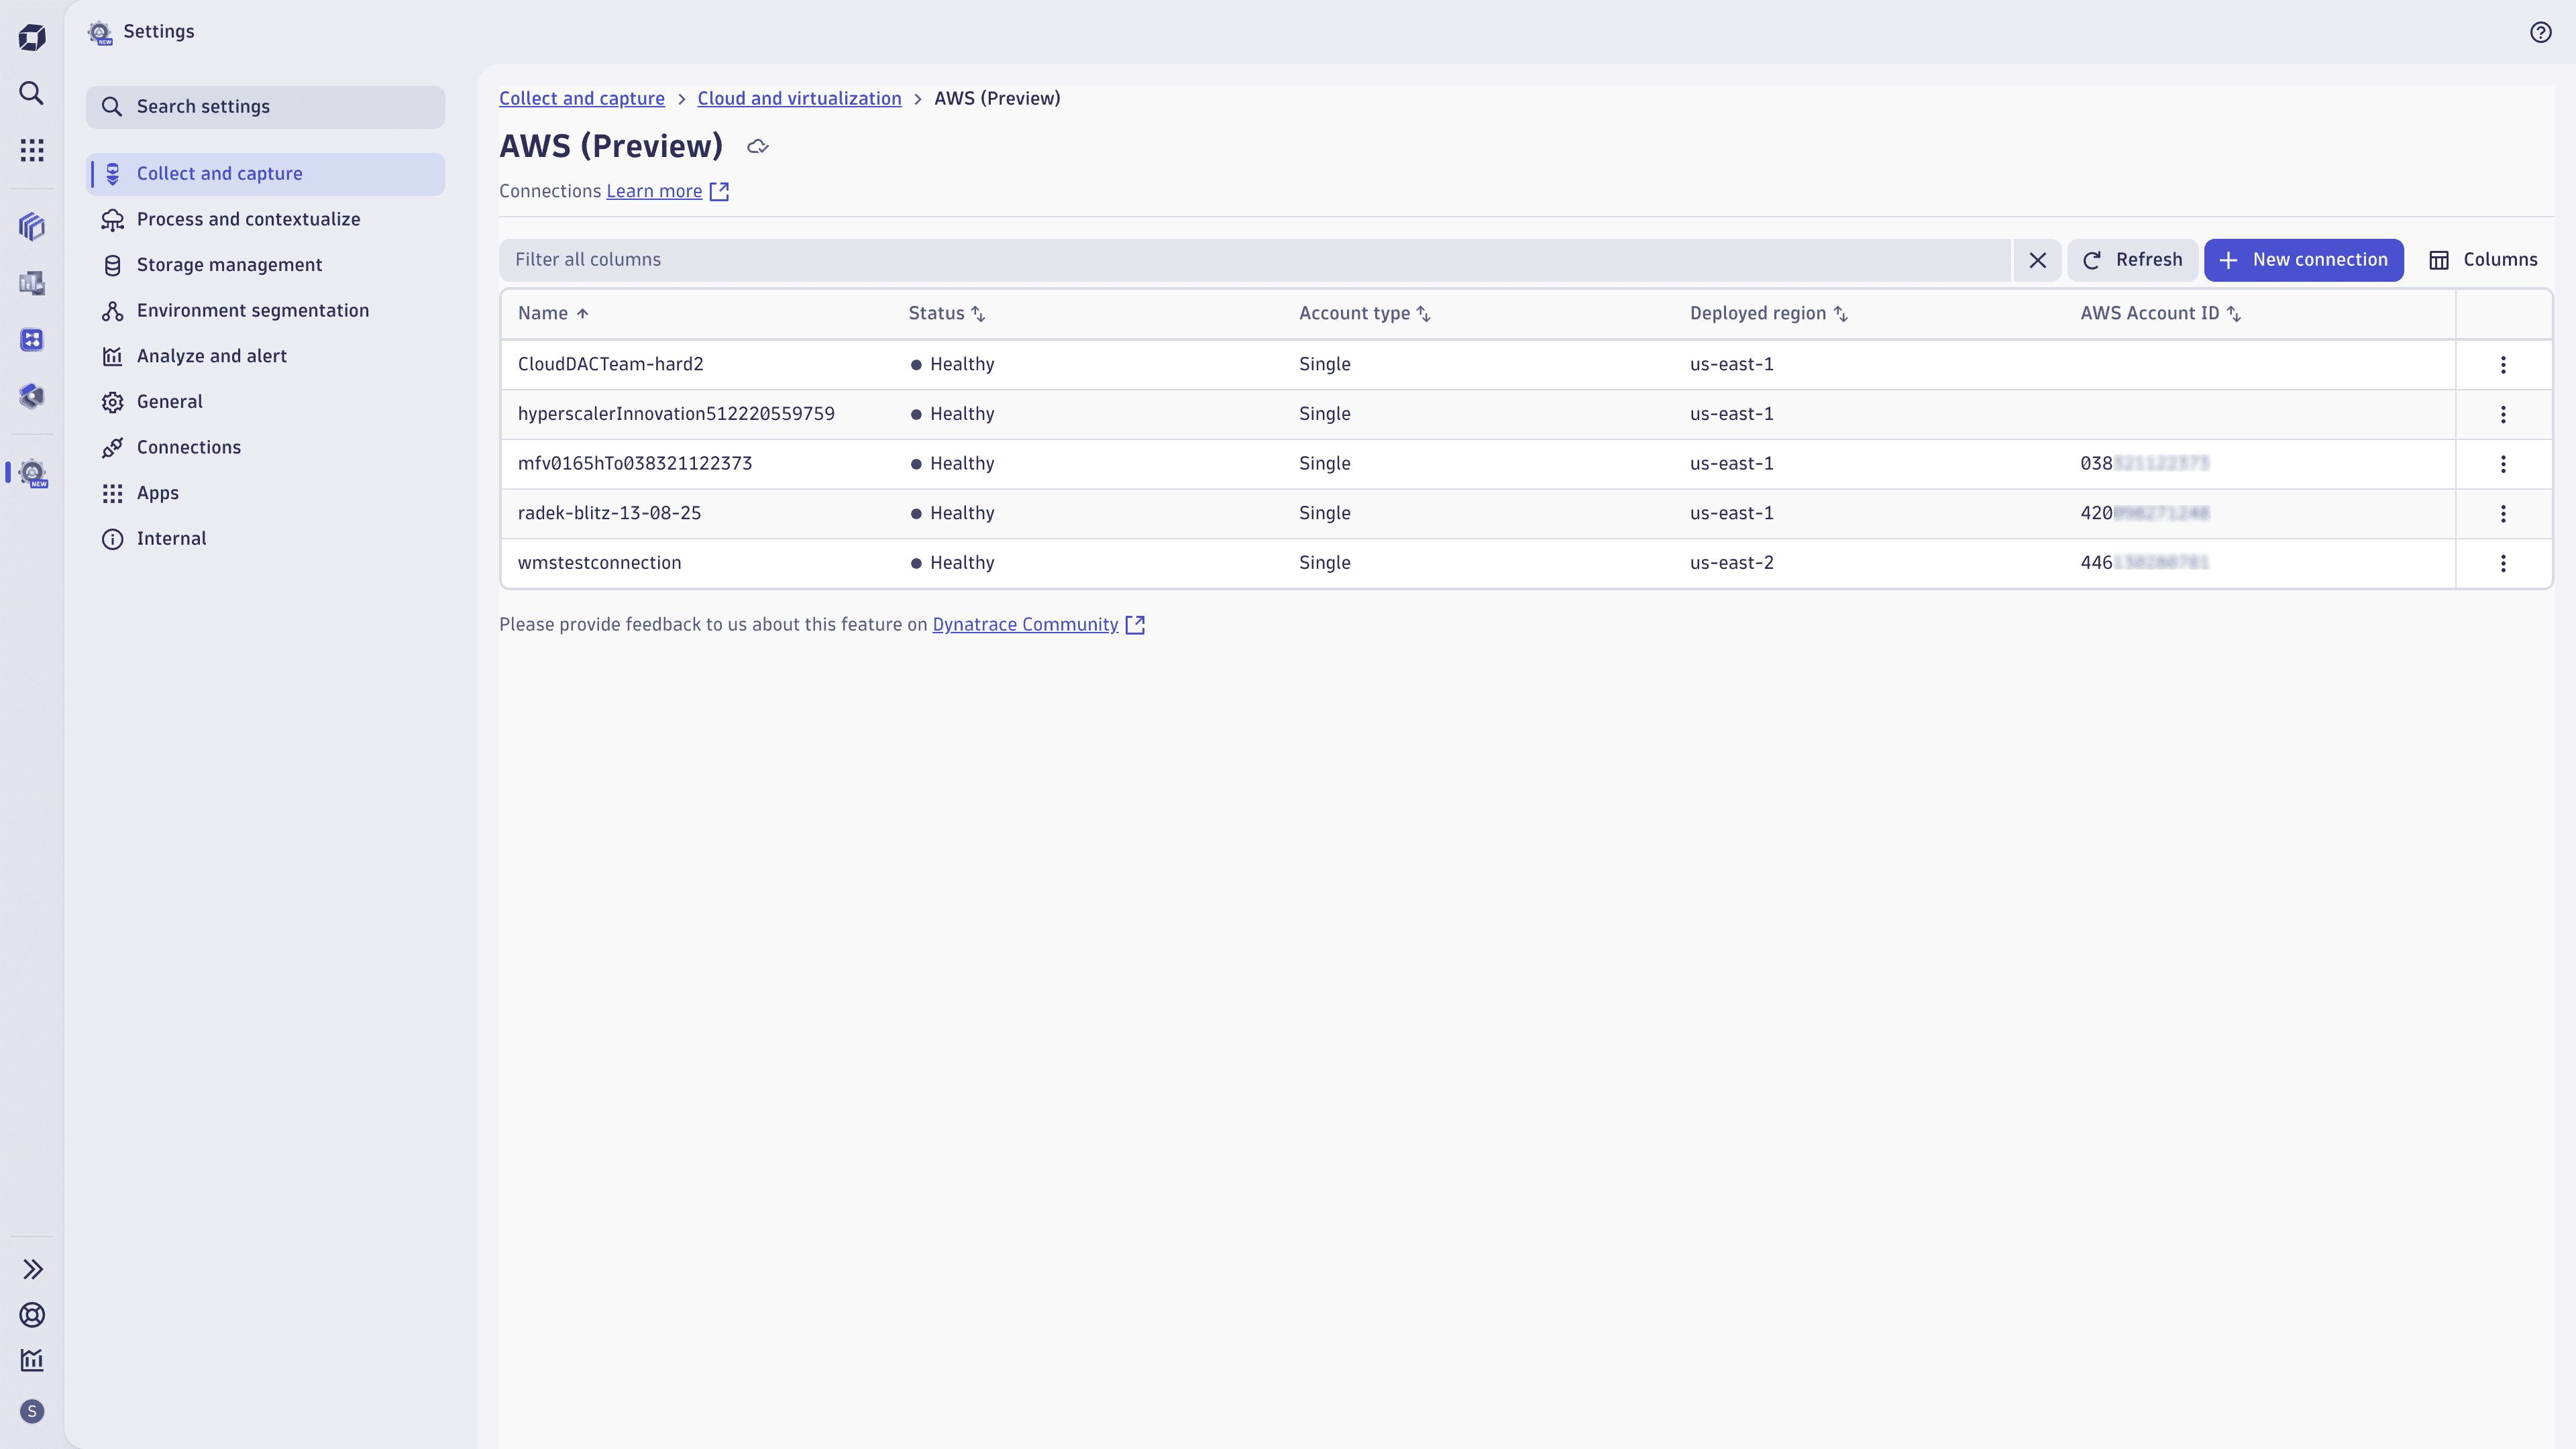Image resolution: width=2576 pixels, height=1449 pixels.
Task: Sort by Name column
Action: (553, 313)
